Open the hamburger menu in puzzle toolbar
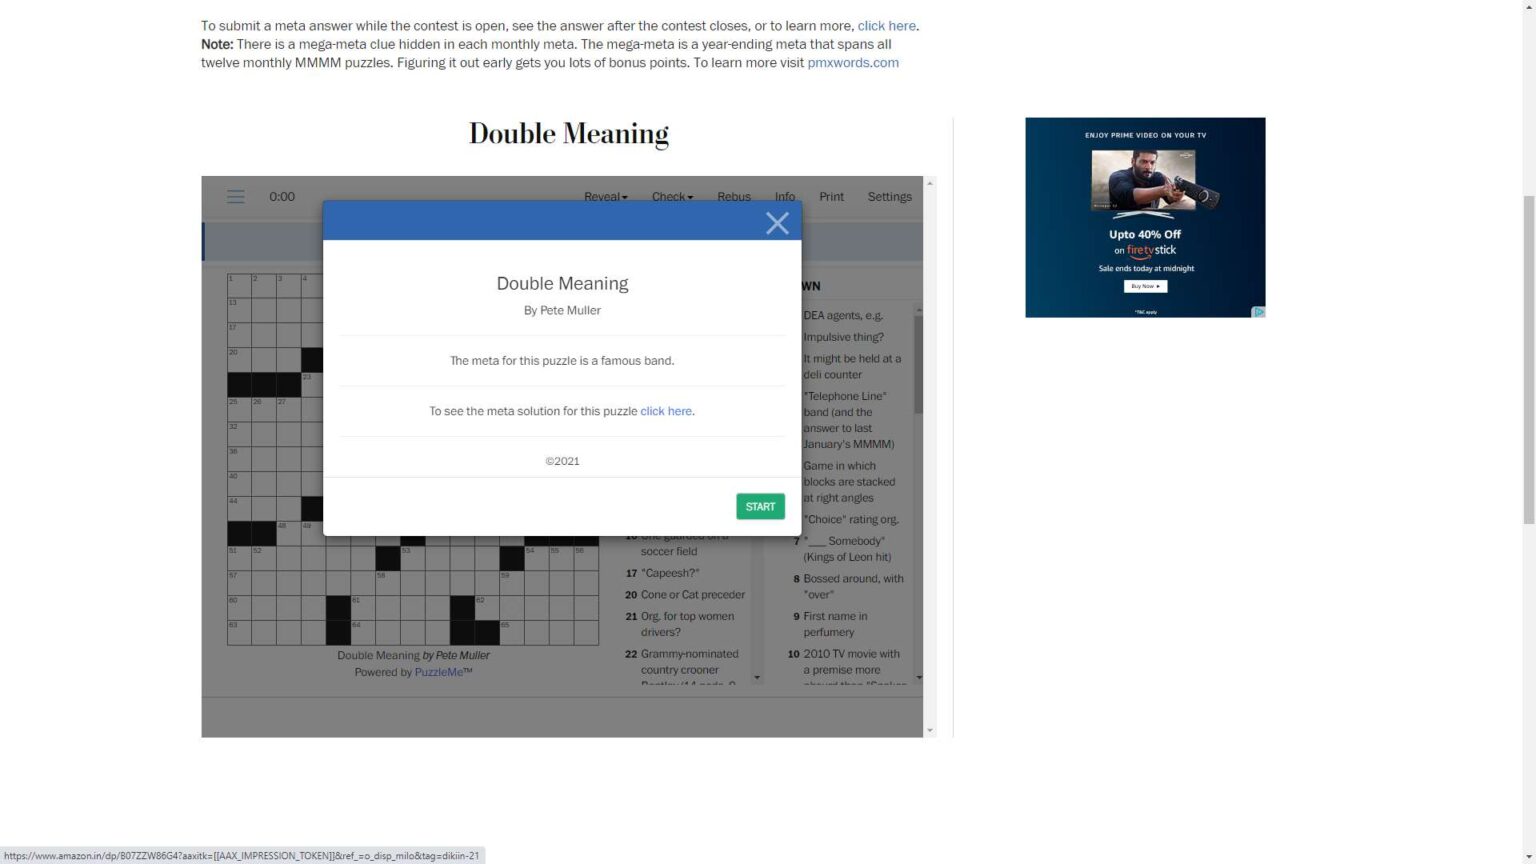Image resolution: width=1536 pixels, height=864 pixels. tap(236, 197)
